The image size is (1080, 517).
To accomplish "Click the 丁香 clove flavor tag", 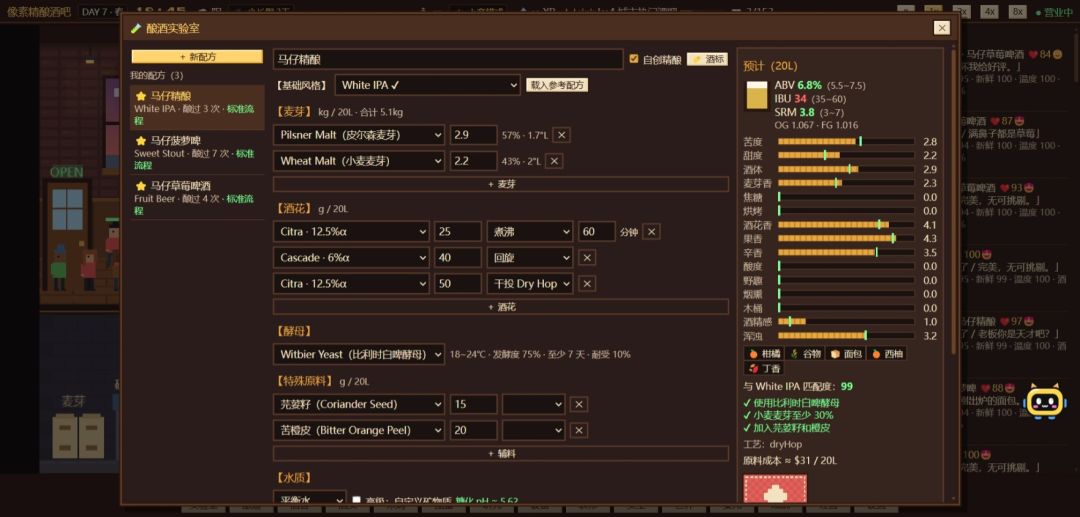I will [764, 368].
